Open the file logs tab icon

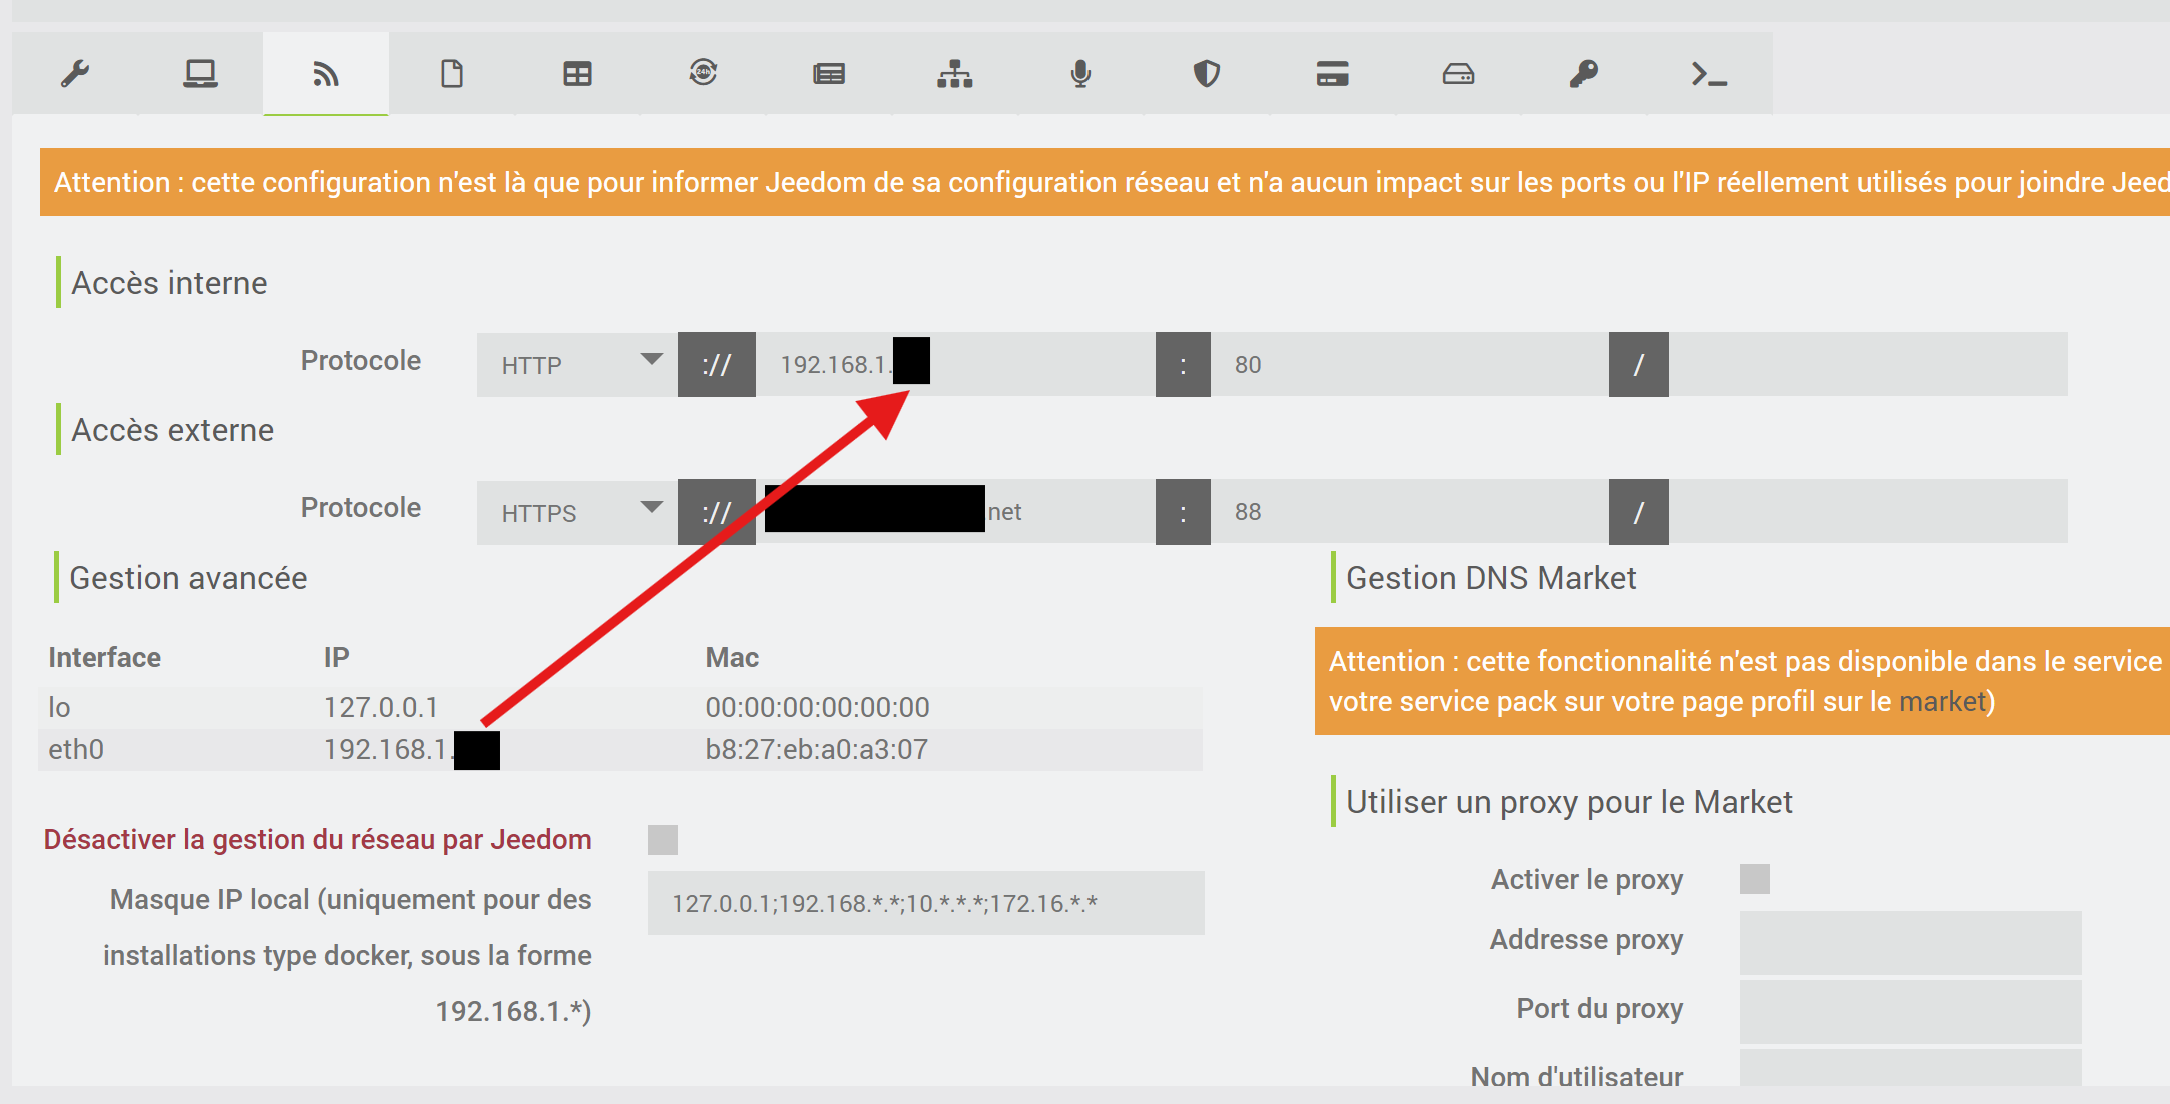click(x=452, y=74)
